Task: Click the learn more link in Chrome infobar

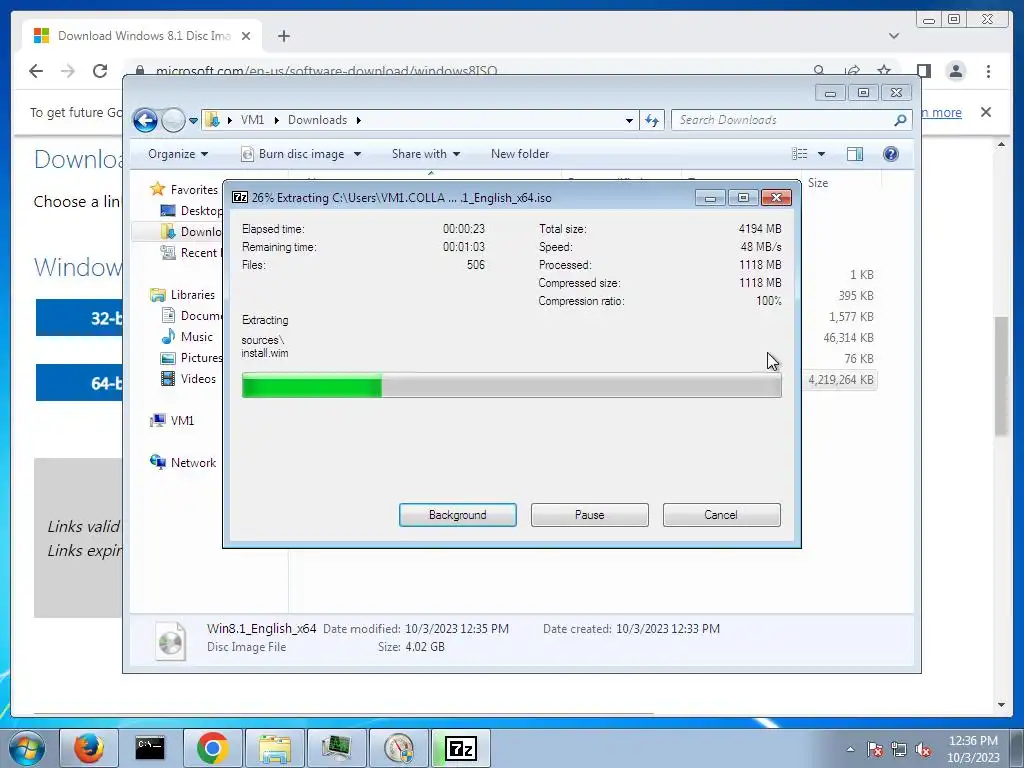Action: [x=942, y=112]
